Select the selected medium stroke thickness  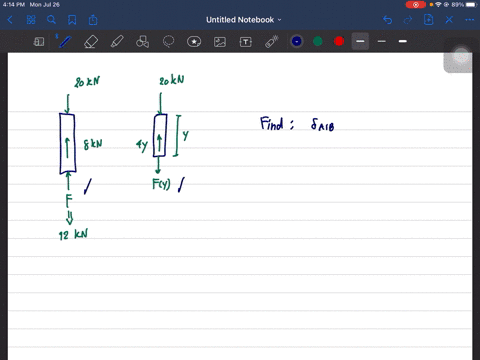coord(360,41)
